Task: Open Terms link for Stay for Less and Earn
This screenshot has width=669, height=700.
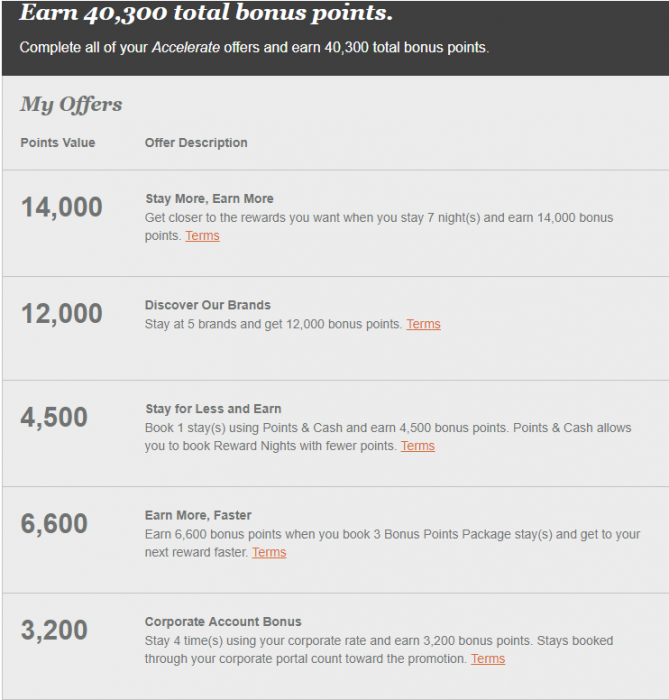Action: (x=417, y=446)
